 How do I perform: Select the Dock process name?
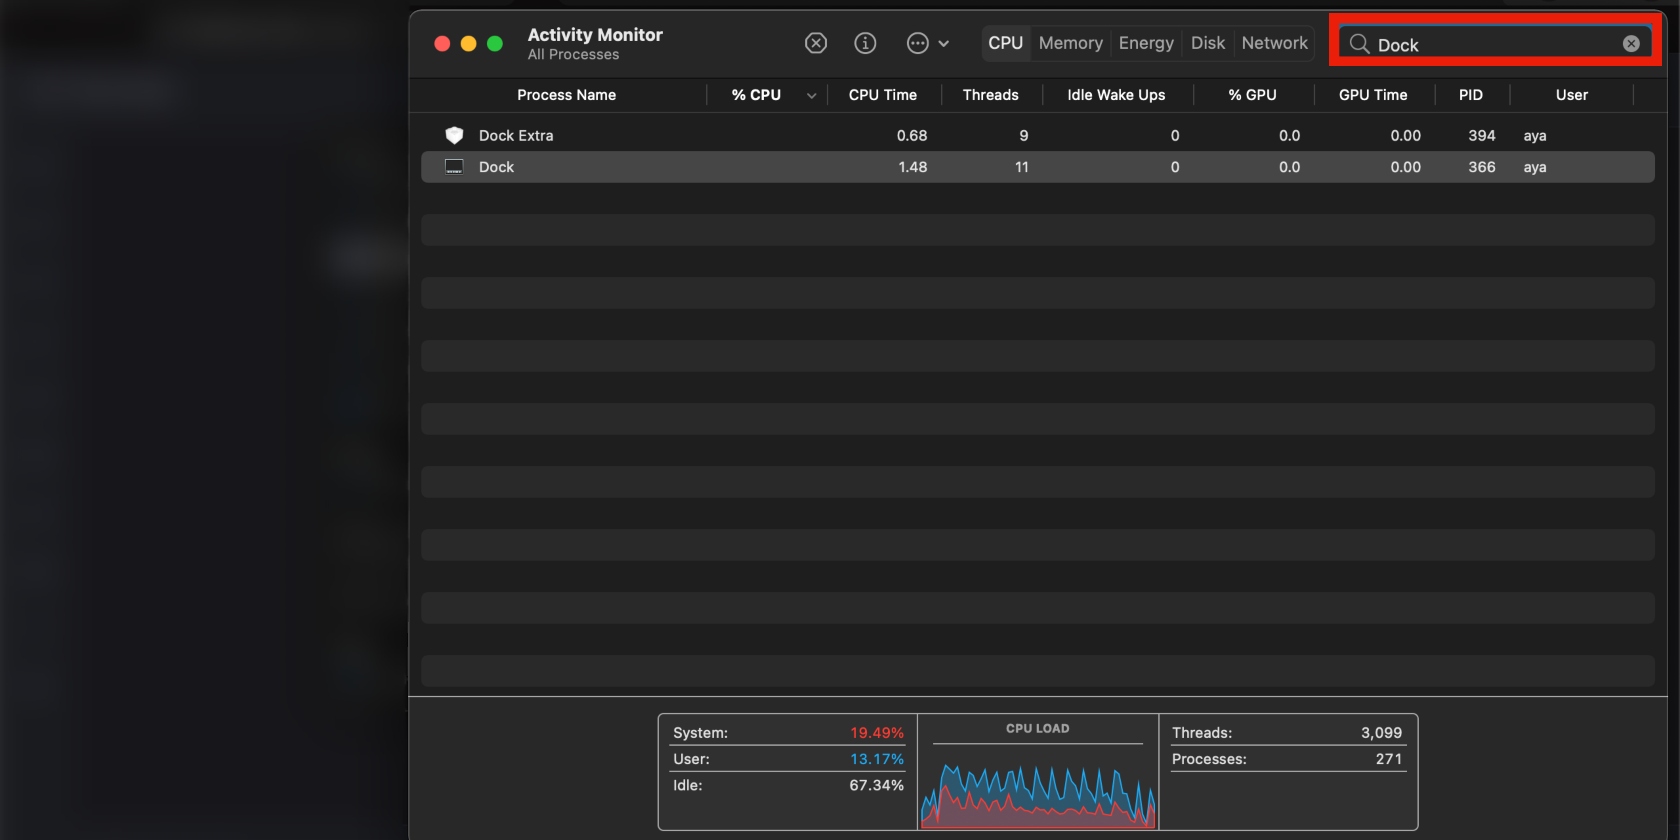point(496,167)
